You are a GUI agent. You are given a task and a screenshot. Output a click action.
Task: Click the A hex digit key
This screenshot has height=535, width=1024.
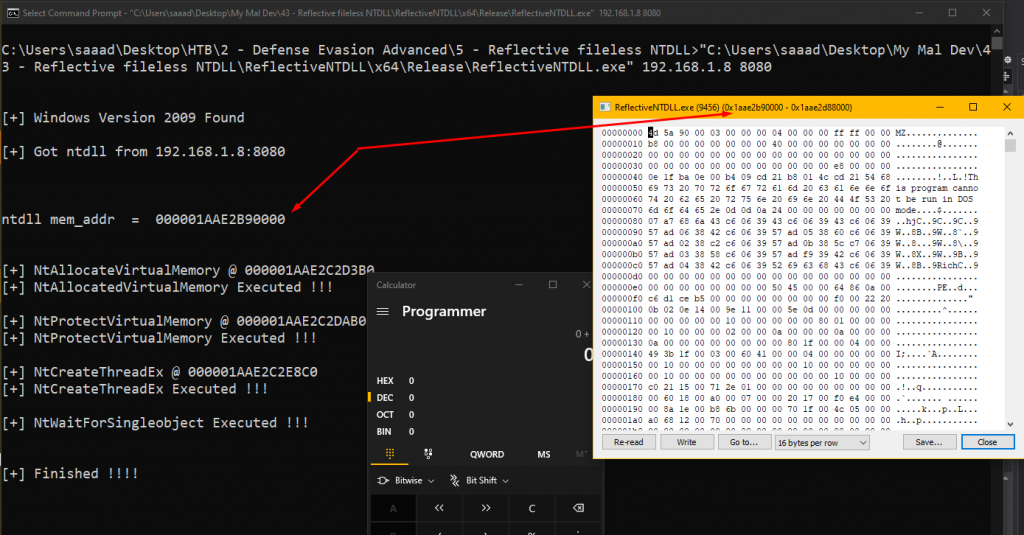[x=393, y=508]
